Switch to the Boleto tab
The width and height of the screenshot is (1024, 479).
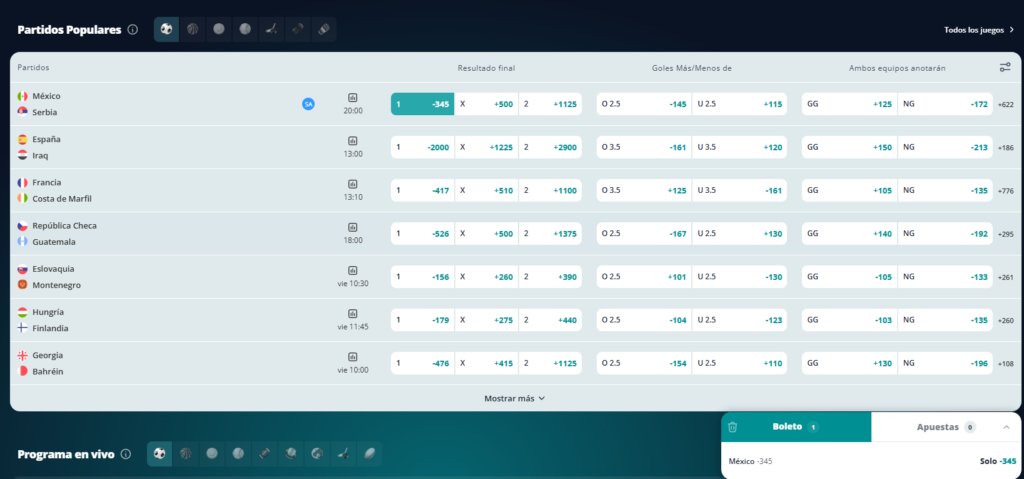pos(796,427)
